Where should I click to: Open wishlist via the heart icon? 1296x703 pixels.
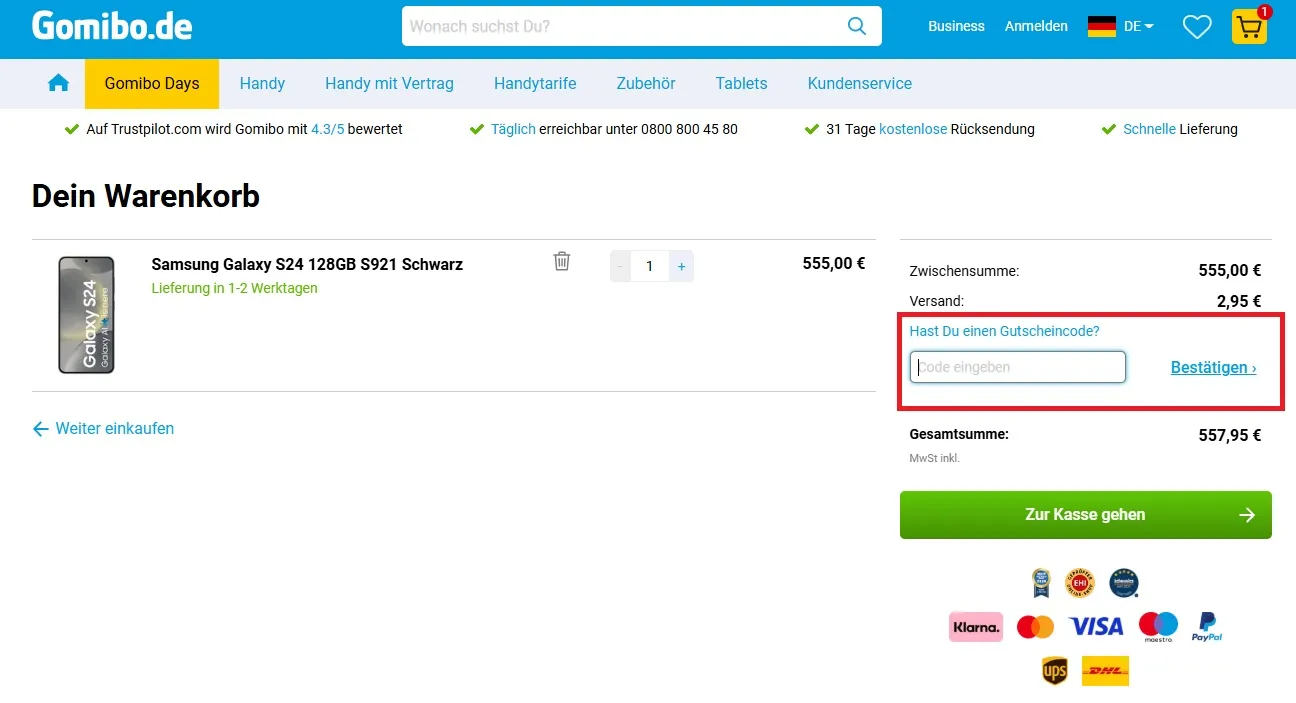coord(1196,27)
